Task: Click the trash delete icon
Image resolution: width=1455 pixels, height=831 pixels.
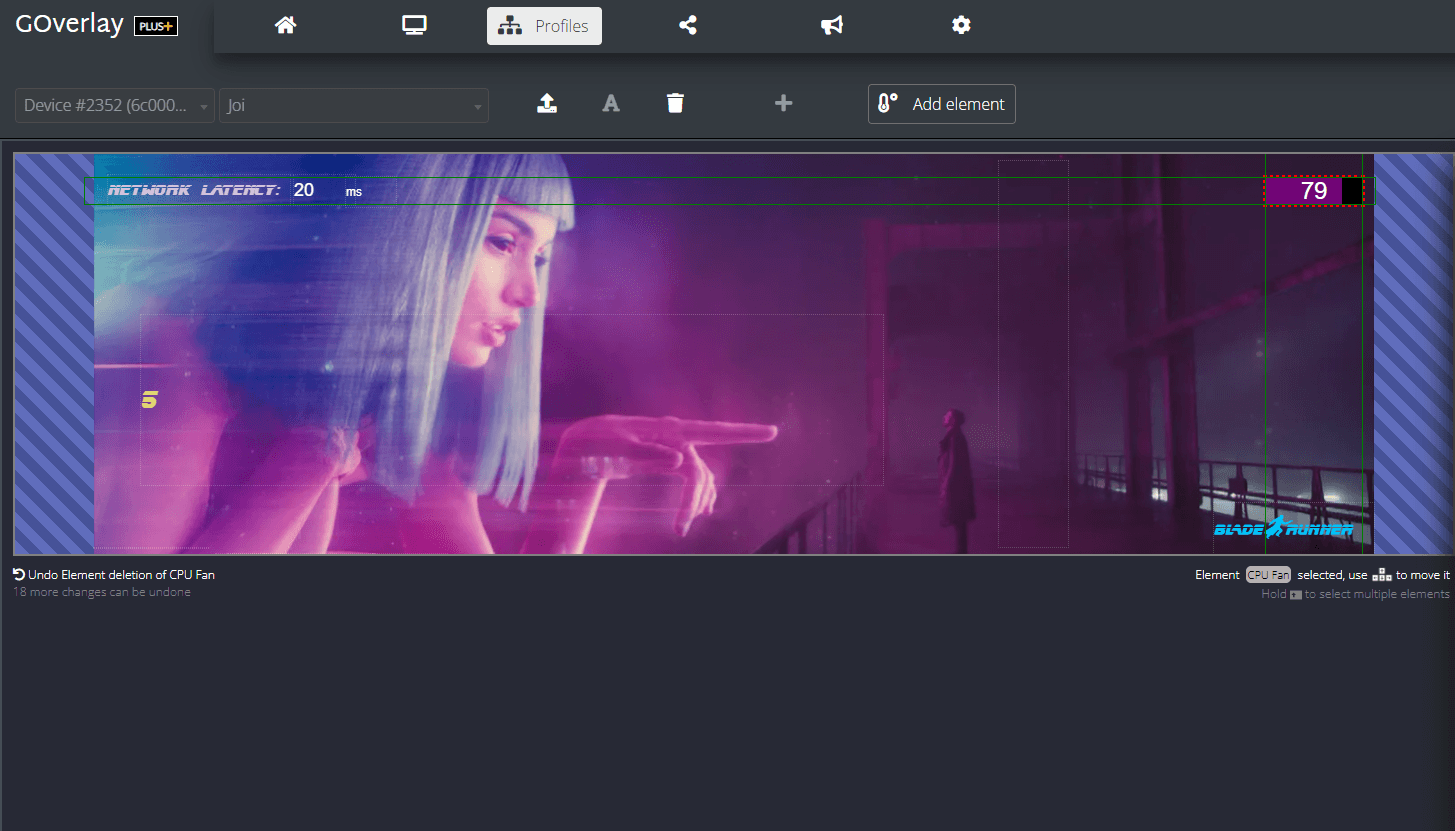Action: click(x=676, y=103)
